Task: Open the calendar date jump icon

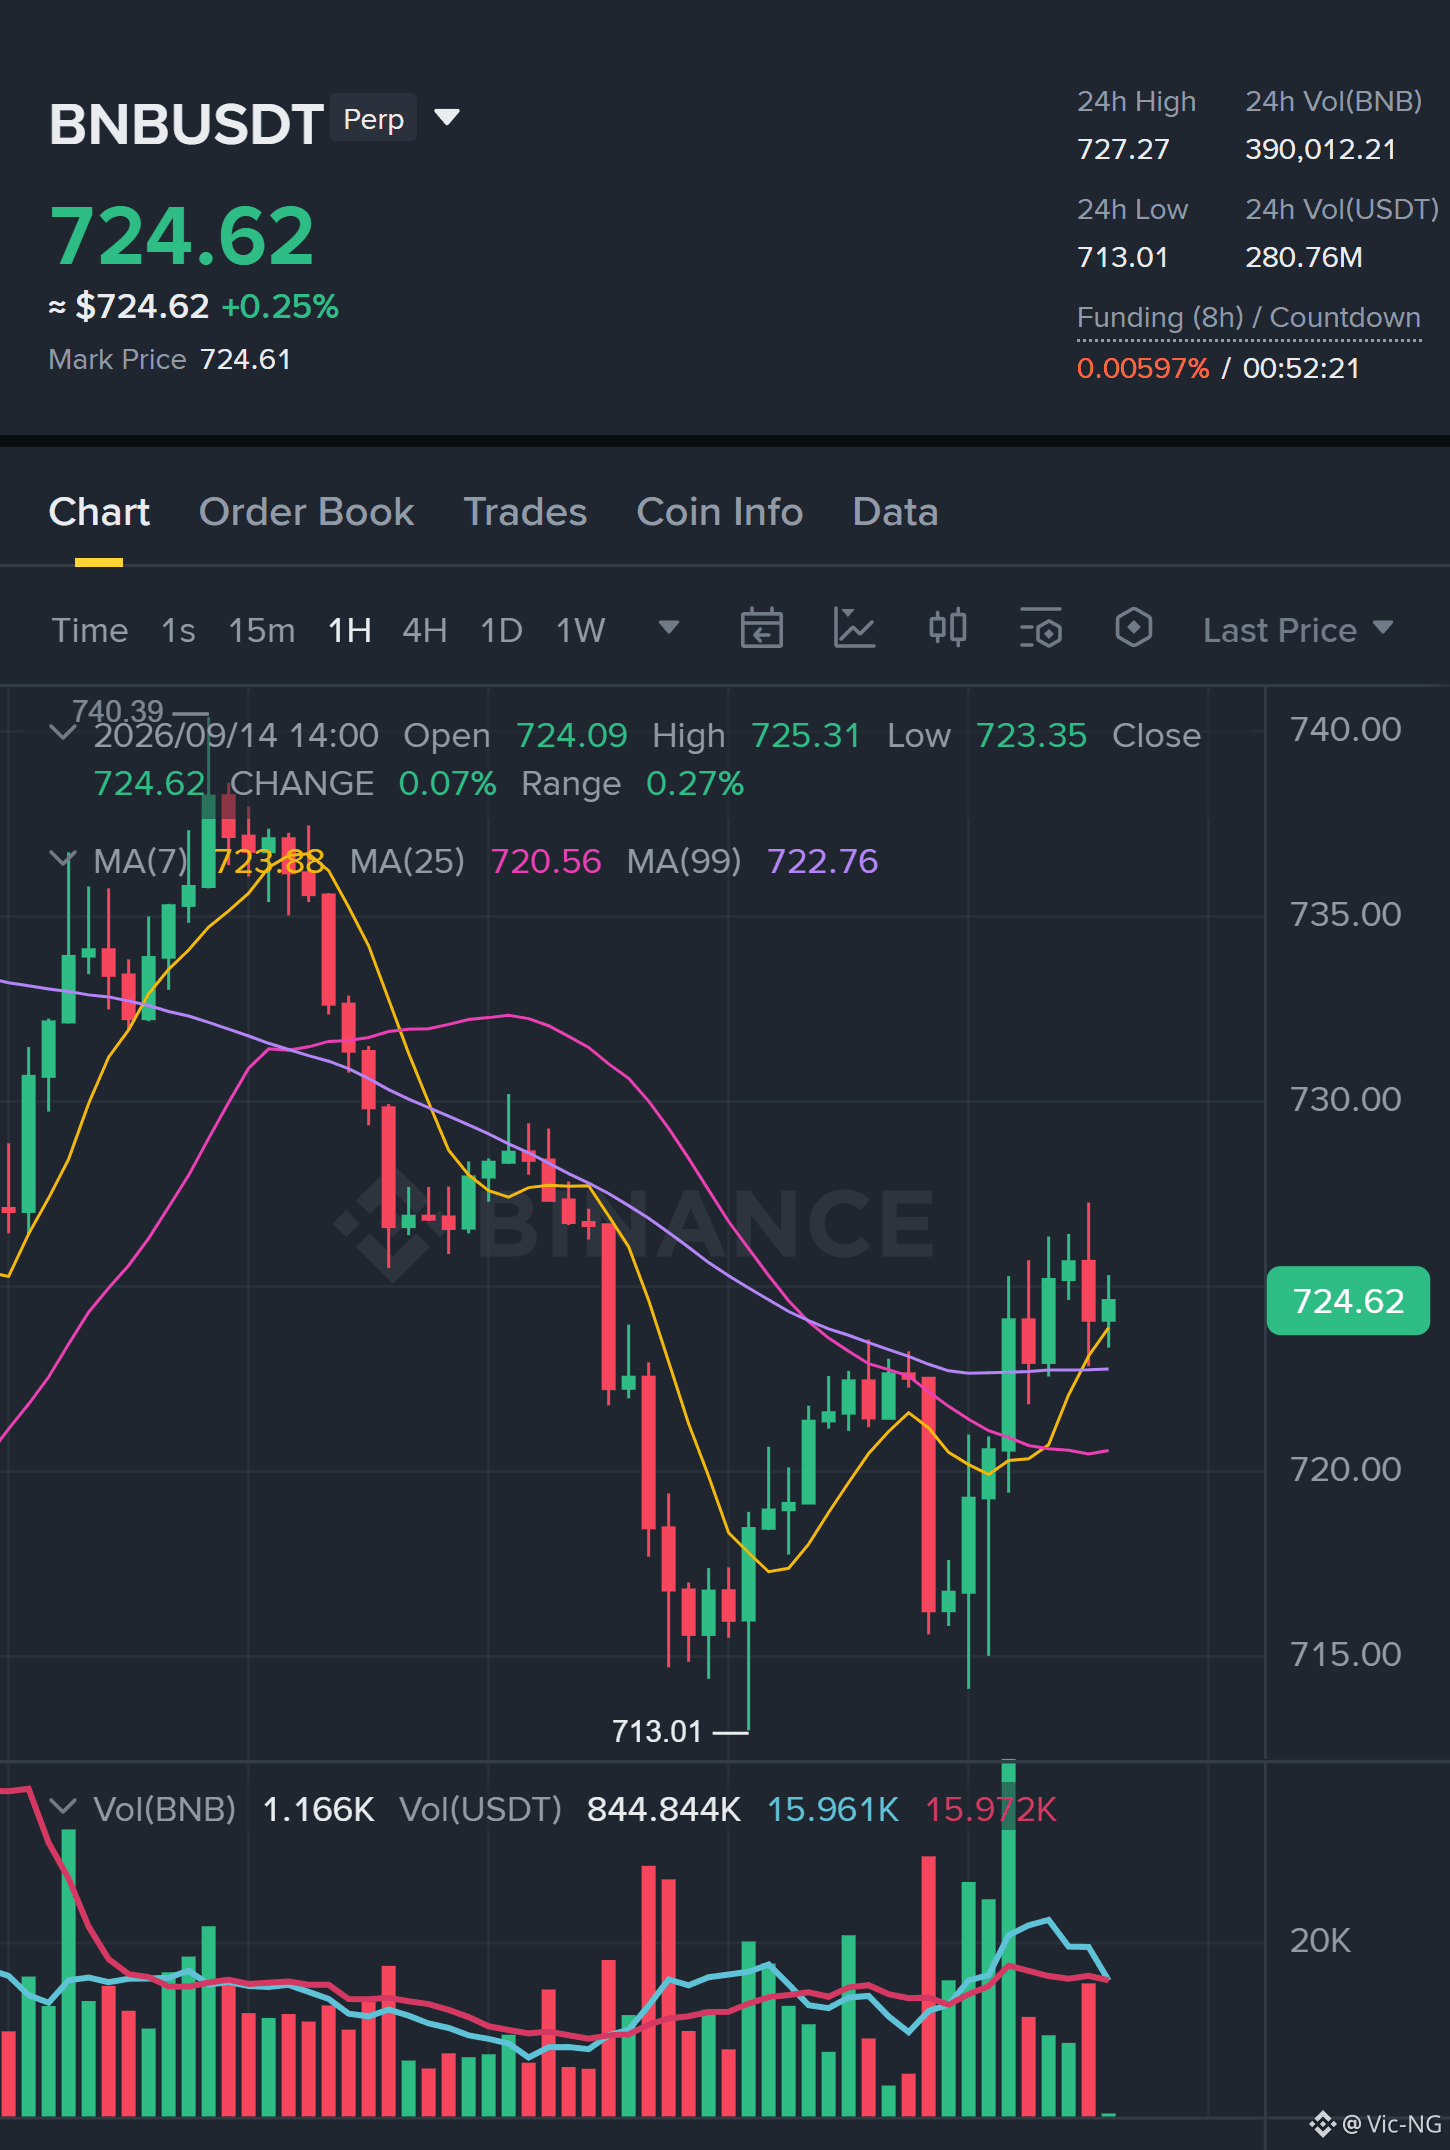Action: (761, 629)
